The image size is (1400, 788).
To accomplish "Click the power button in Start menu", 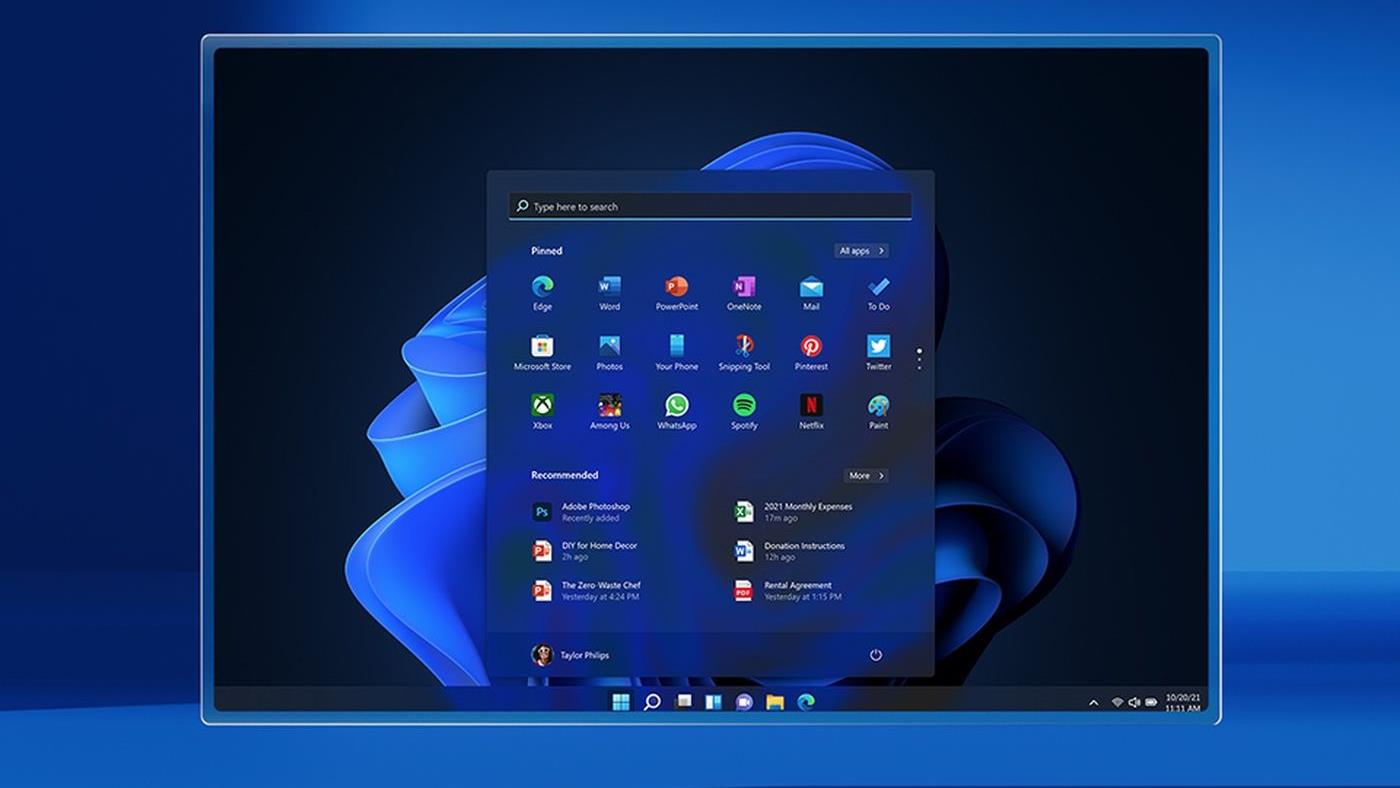I will point(875,655).
